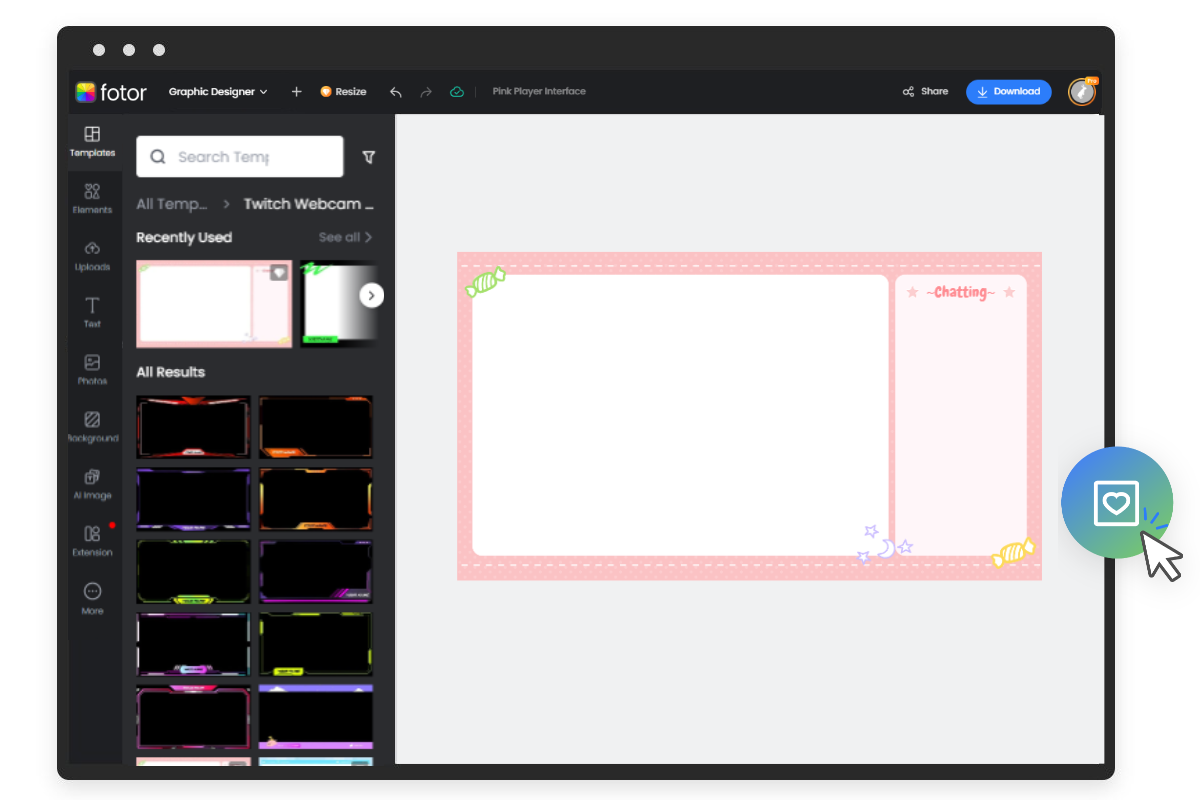This screenshot has width=1200, height=800.
Task: Open template filter options
Action: [x=368, y=157]
